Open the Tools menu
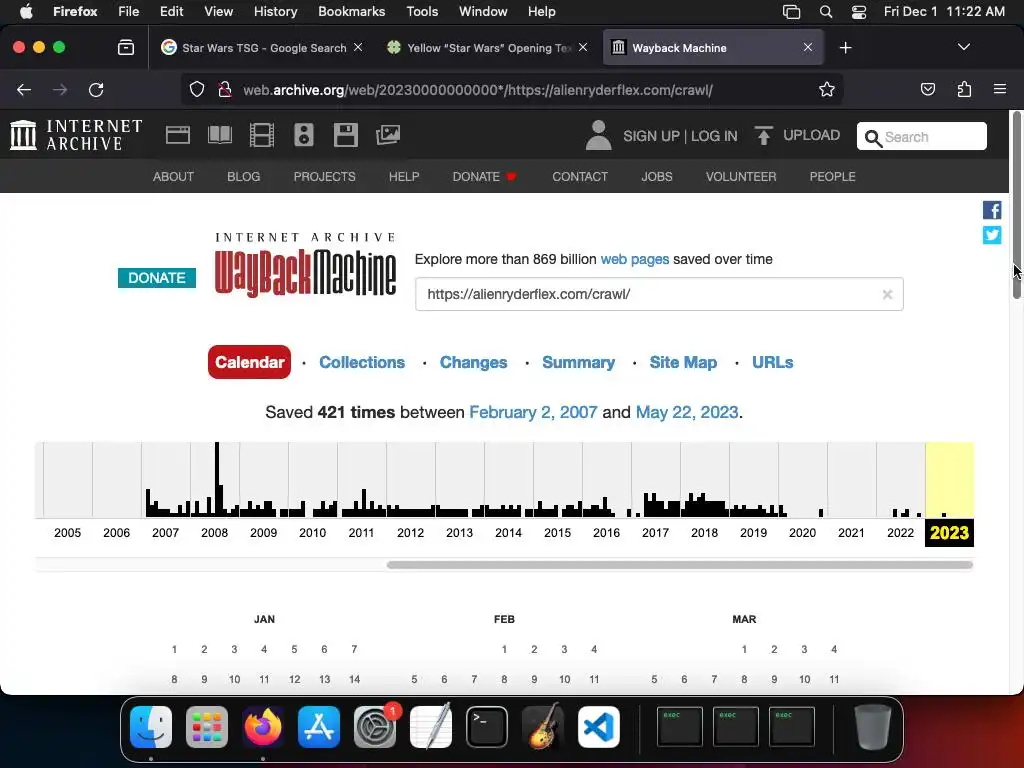Image resolution: width=1024 pixels, height=768 pixels. [422, 12]
